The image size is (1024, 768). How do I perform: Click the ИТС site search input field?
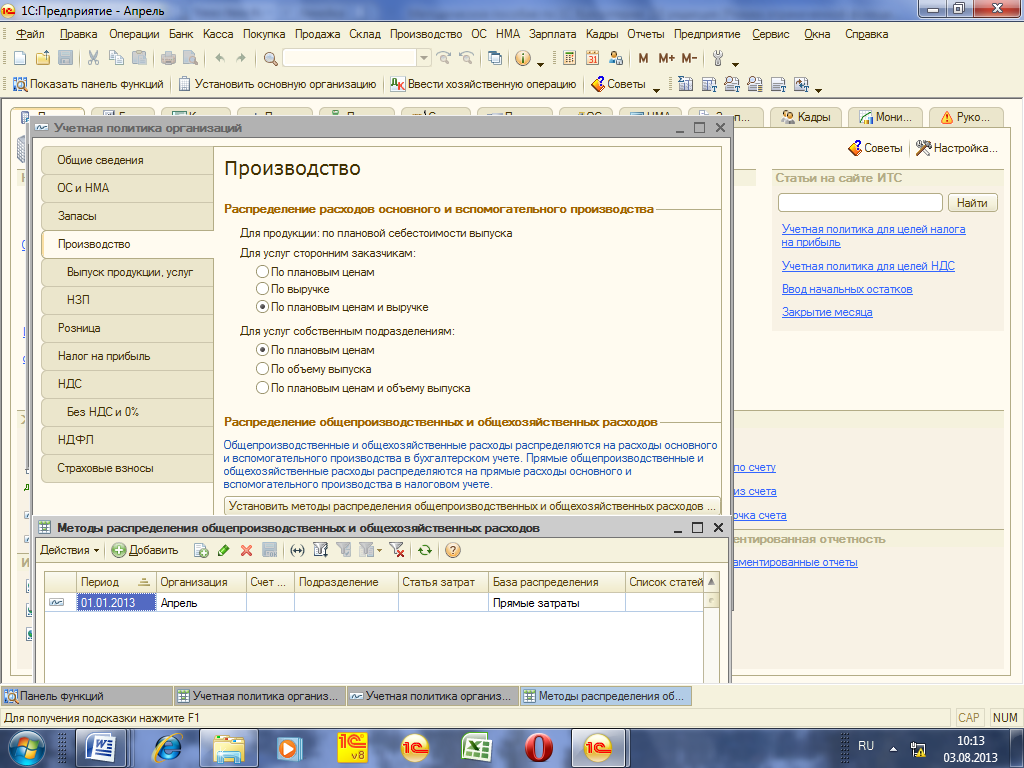pos(860,203)
